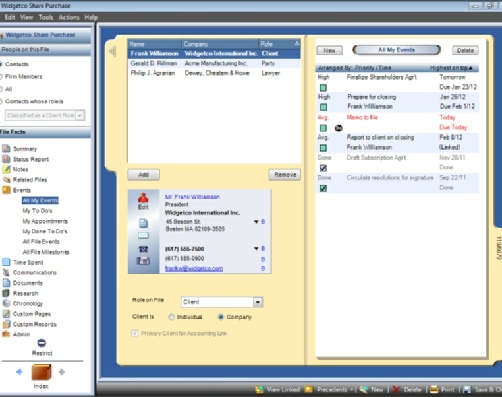Click the Restrict icon
The image size is (502, 397).
42,343
